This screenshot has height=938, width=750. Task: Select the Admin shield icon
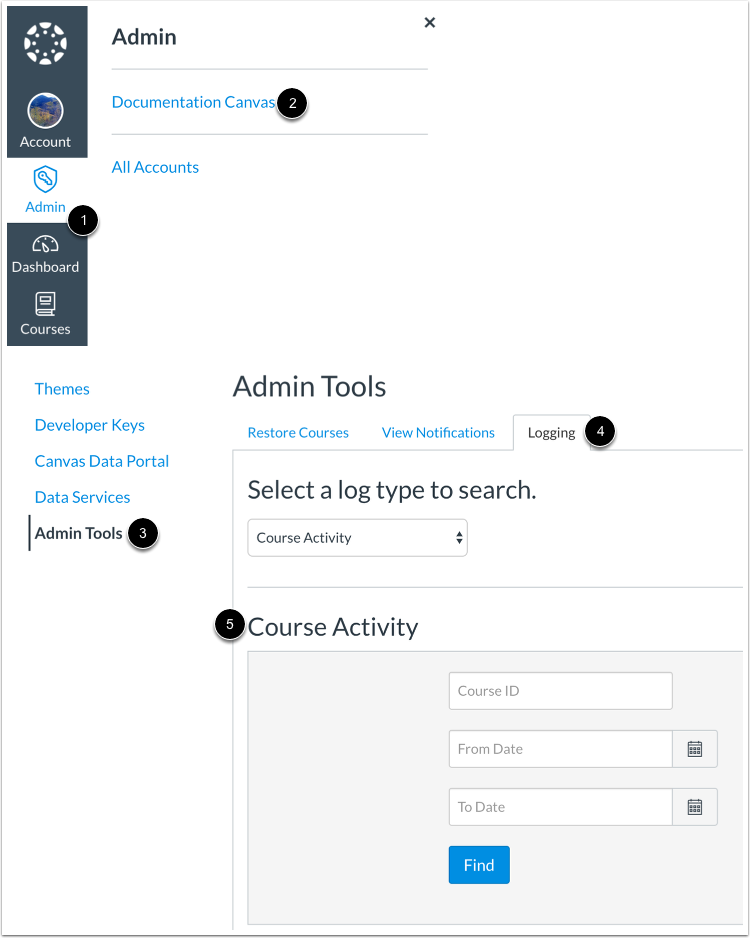45,179
